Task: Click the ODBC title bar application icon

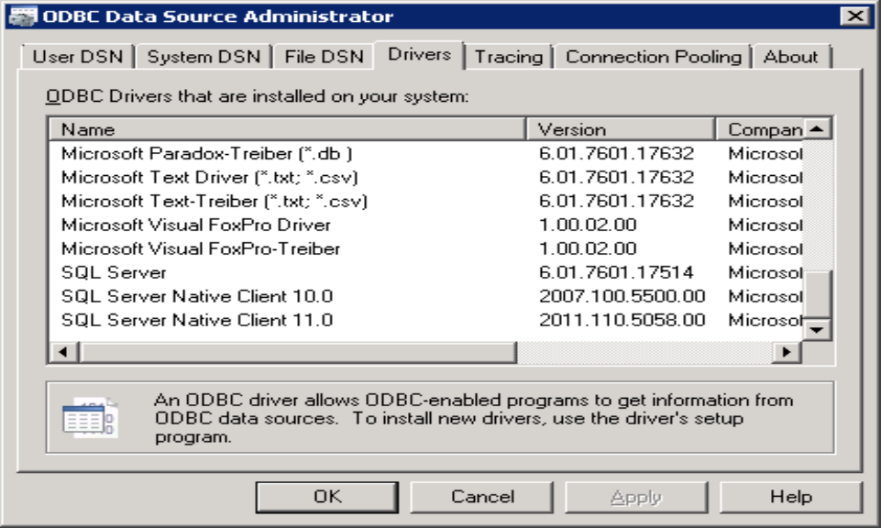Action: (x=22, y=16)
